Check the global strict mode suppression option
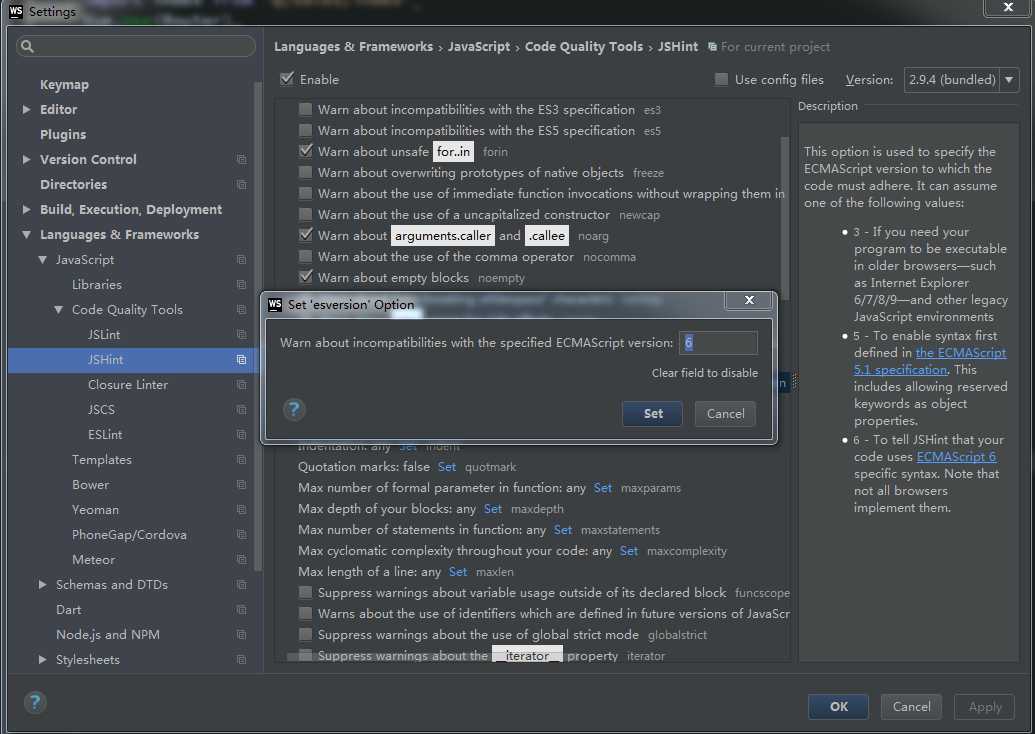This screenshot has width=1035, height=734. [305, 634]
